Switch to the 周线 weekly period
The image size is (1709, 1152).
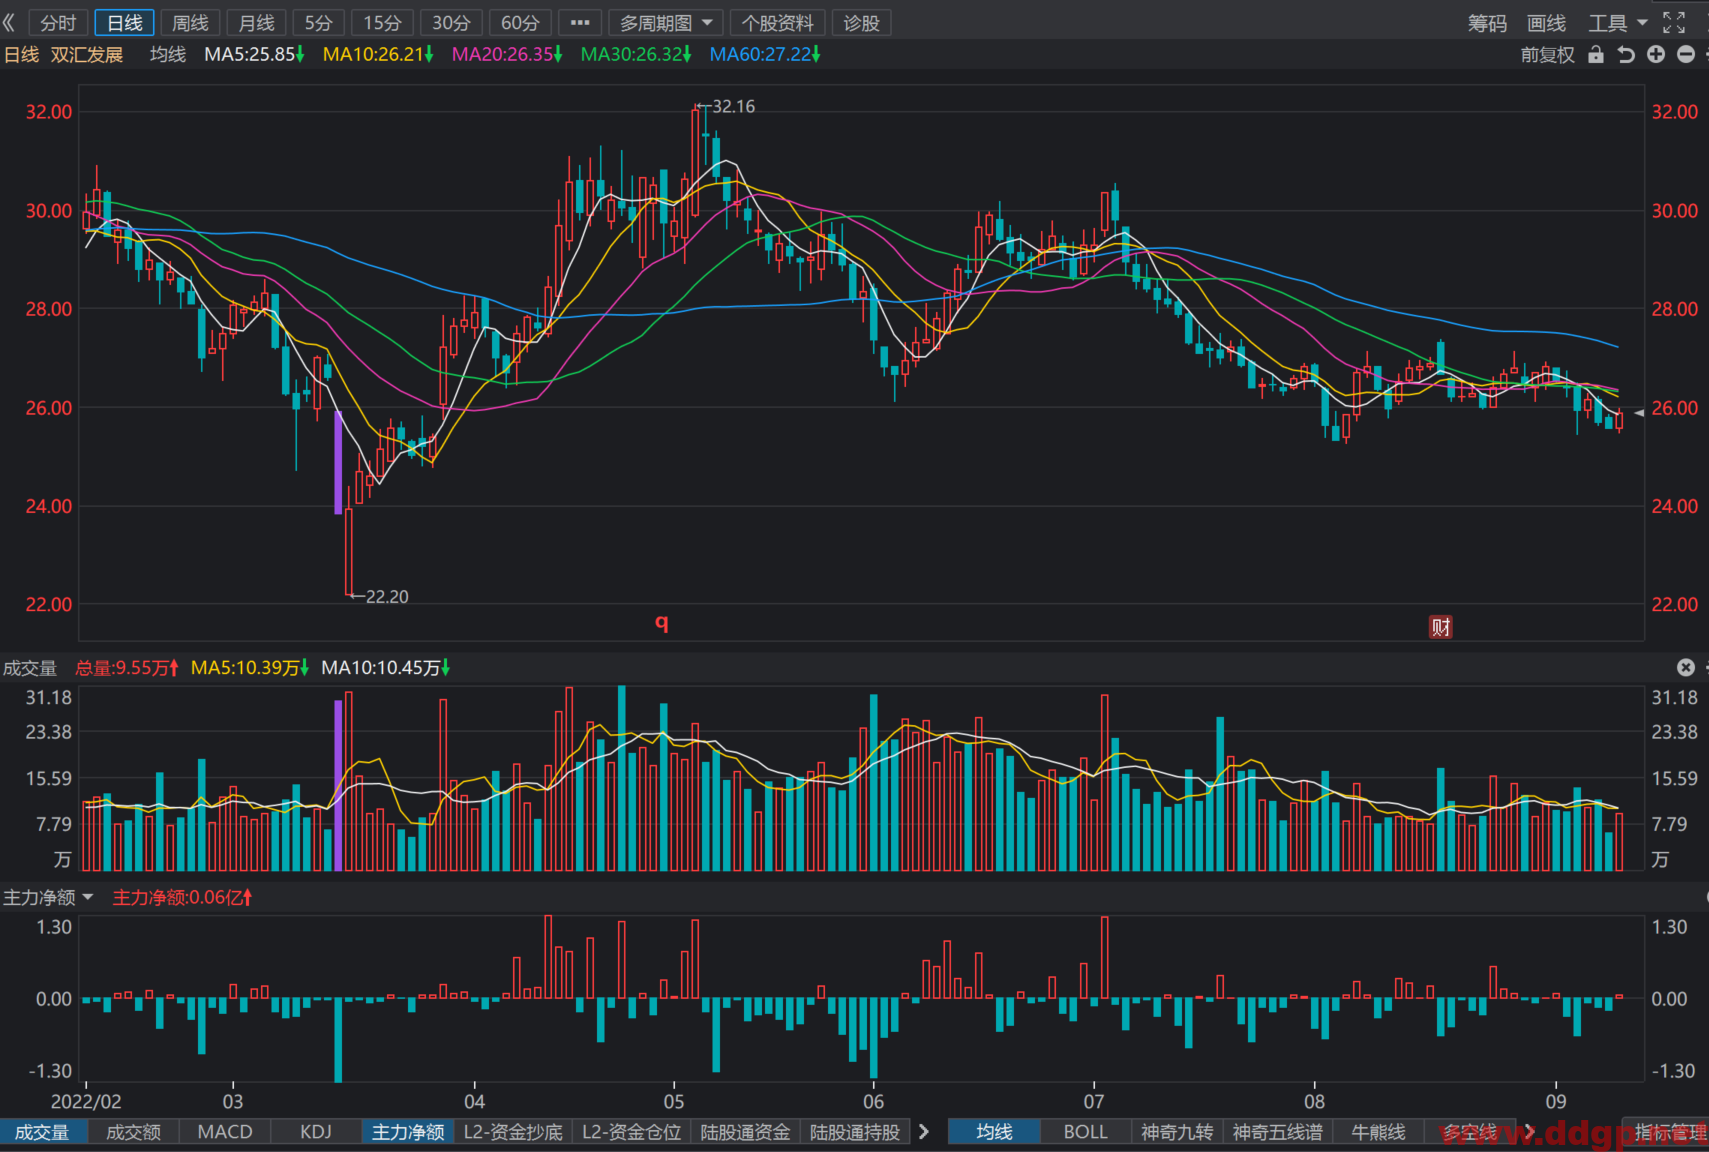pyautogui.click(x=190, y=22)
